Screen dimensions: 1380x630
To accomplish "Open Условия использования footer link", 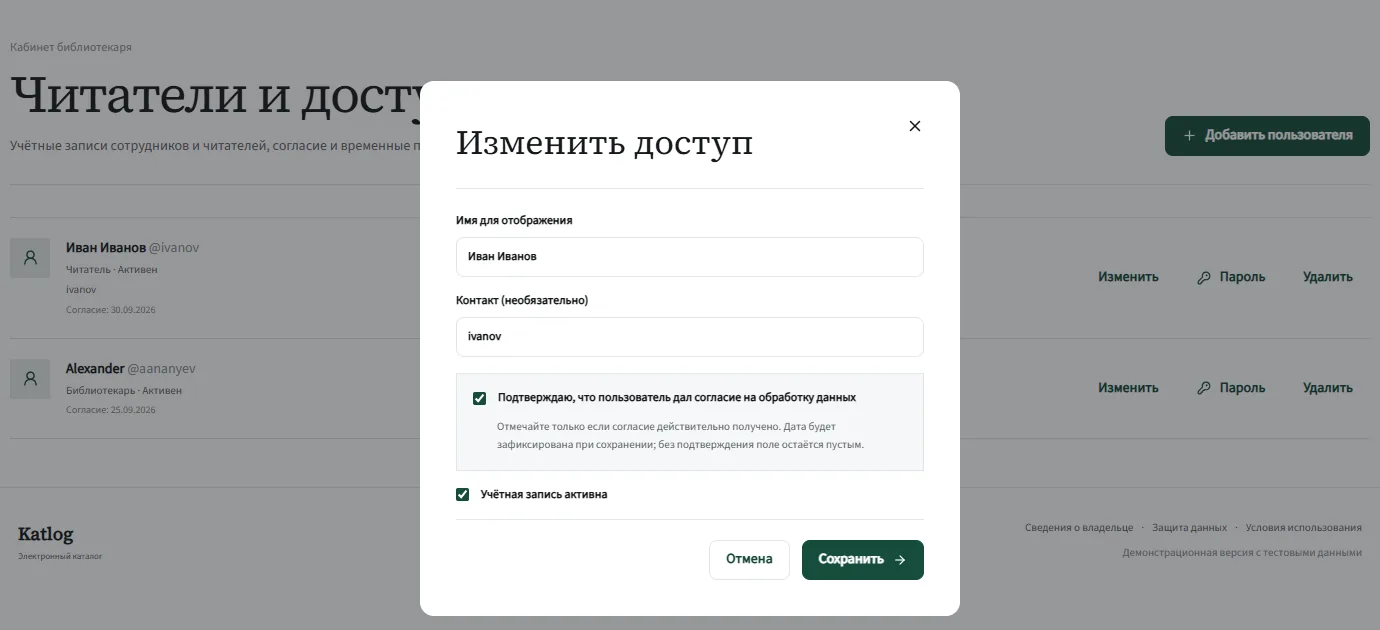I will click(1304, 527).
